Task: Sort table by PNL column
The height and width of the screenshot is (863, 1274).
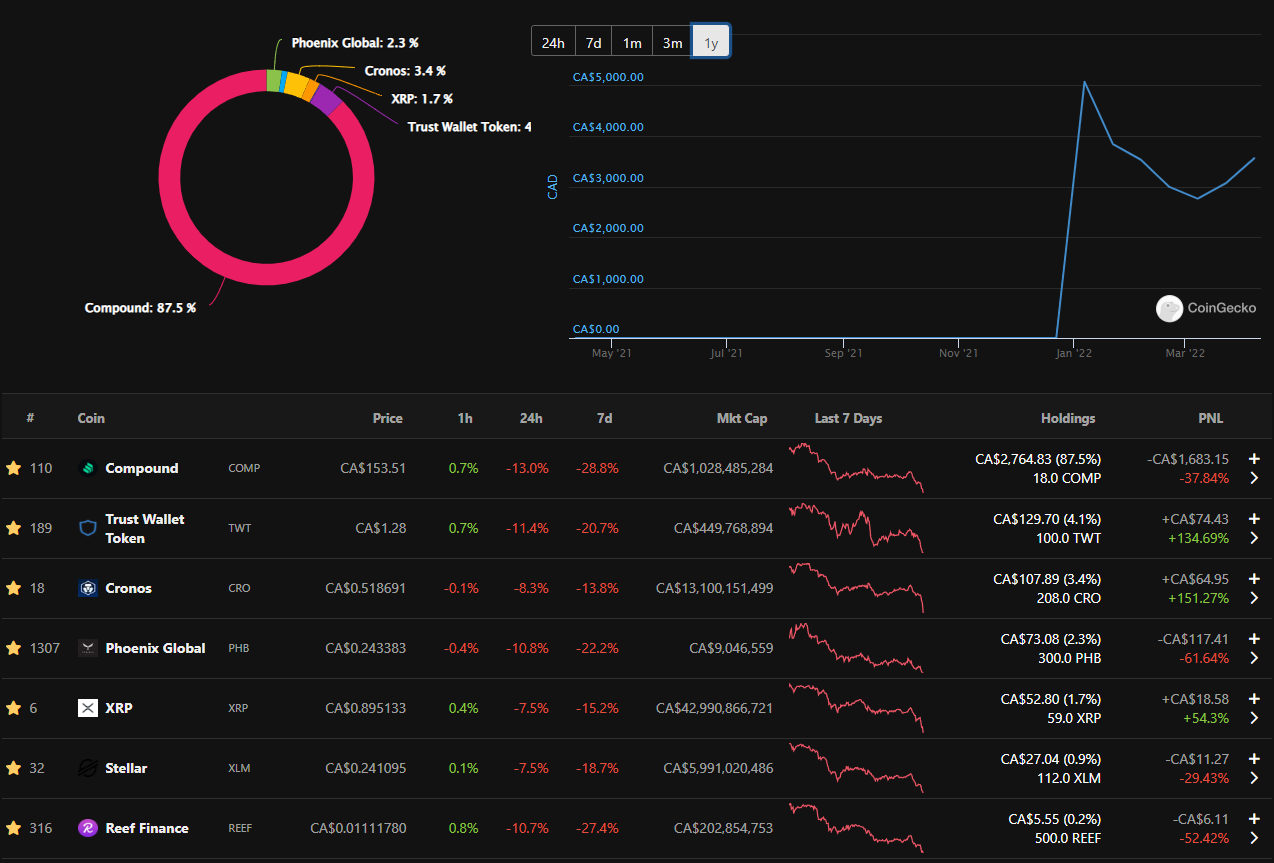Action: point(1210,418)
